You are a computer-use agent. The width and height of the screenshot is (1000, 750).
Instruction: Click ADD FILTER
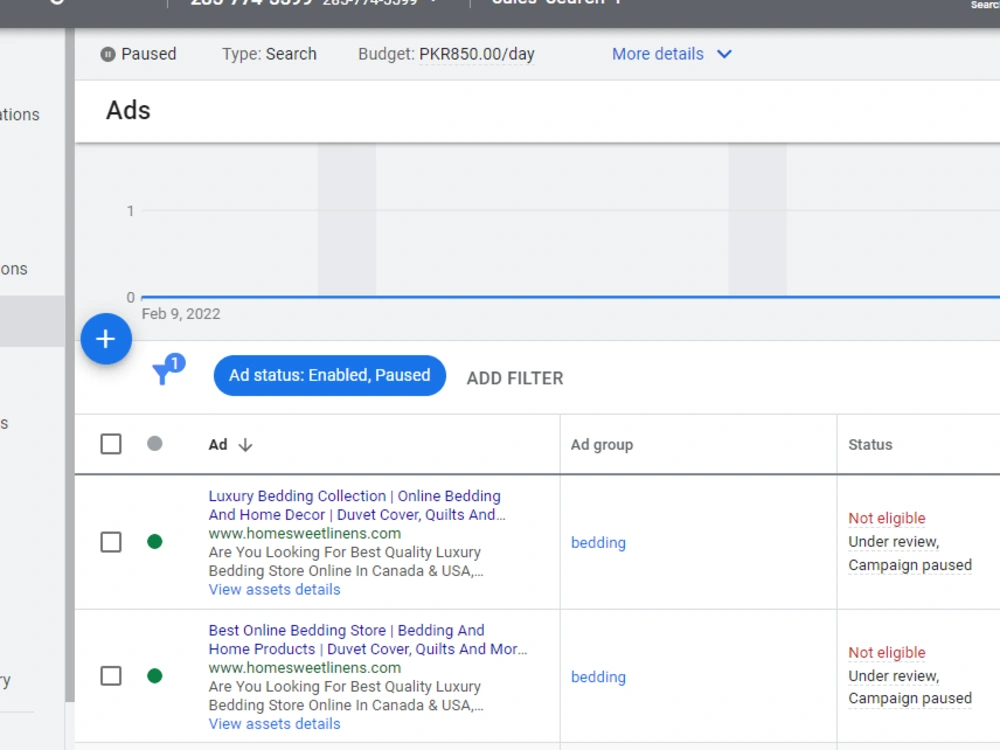pos(515,378)
